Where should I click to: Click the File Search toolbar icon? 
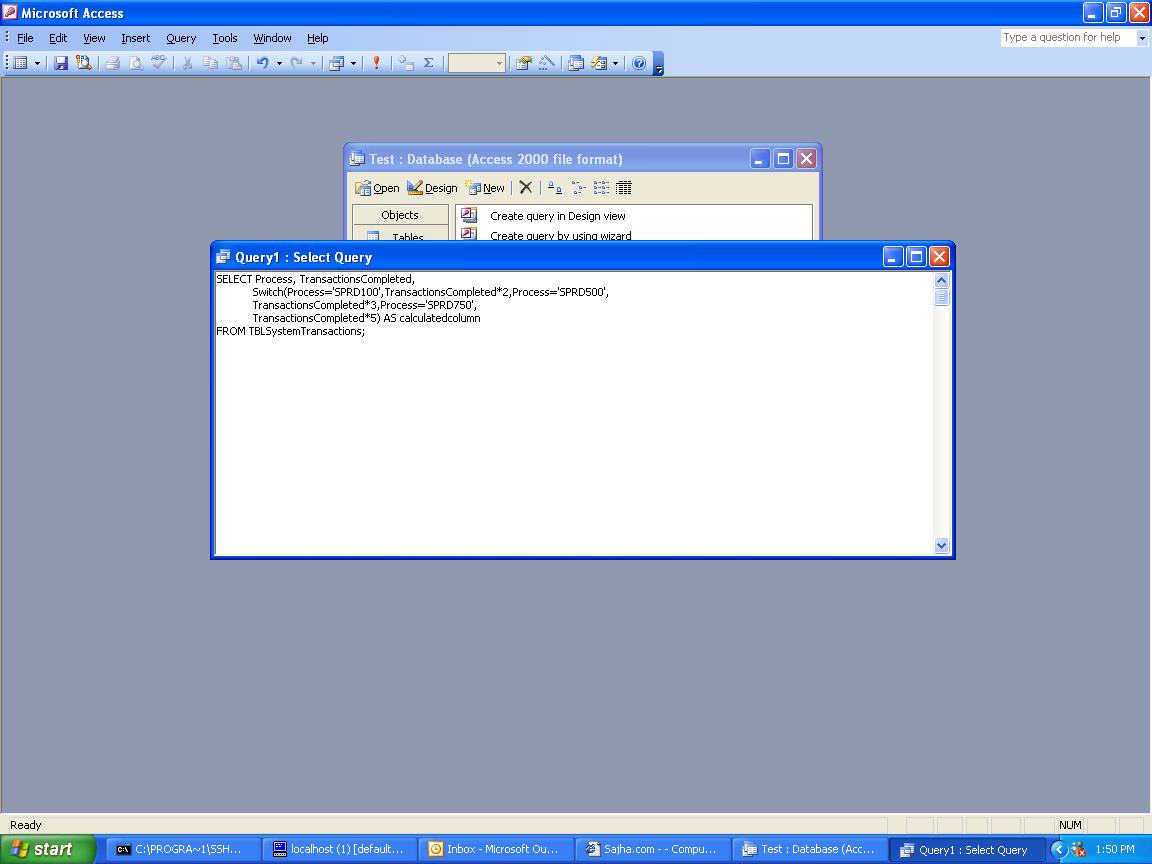pos(84,63)
